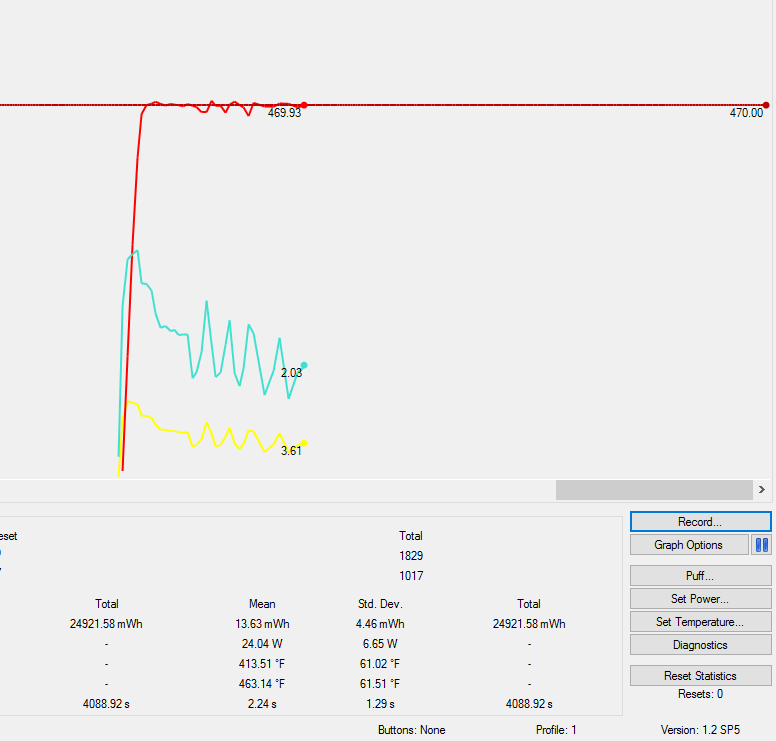Launch the Diagnostics window
776x741 pixels.
(x=700, y=645)
